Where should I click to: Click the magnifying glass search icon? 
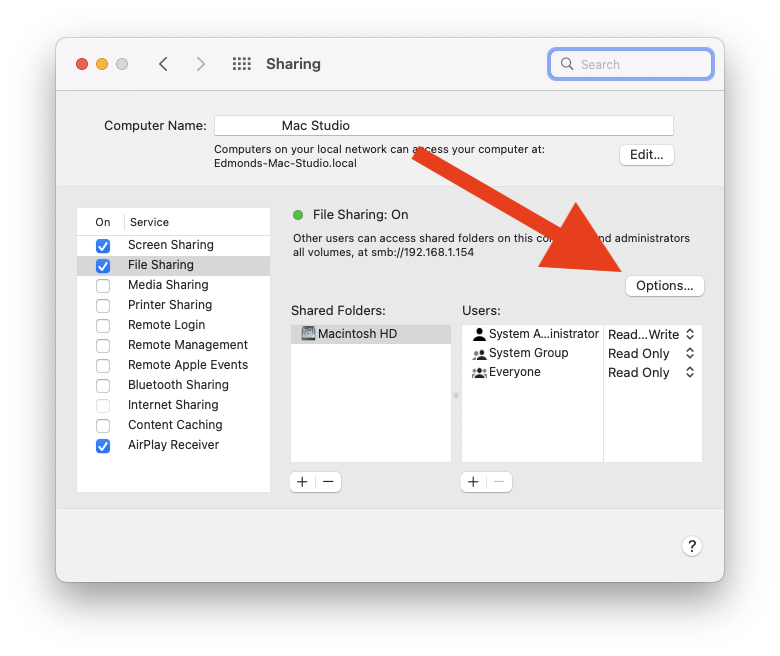567,64
